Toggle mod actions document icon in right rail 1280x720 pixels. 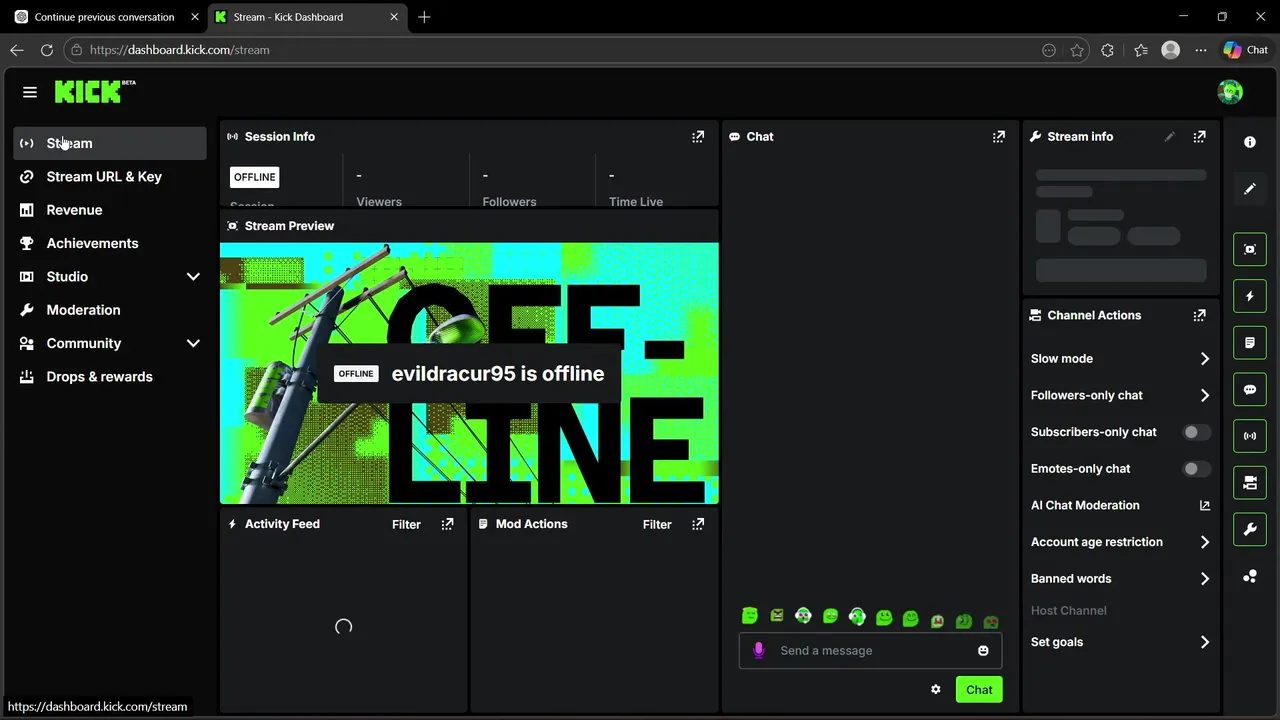click(x=1250, y=343)
